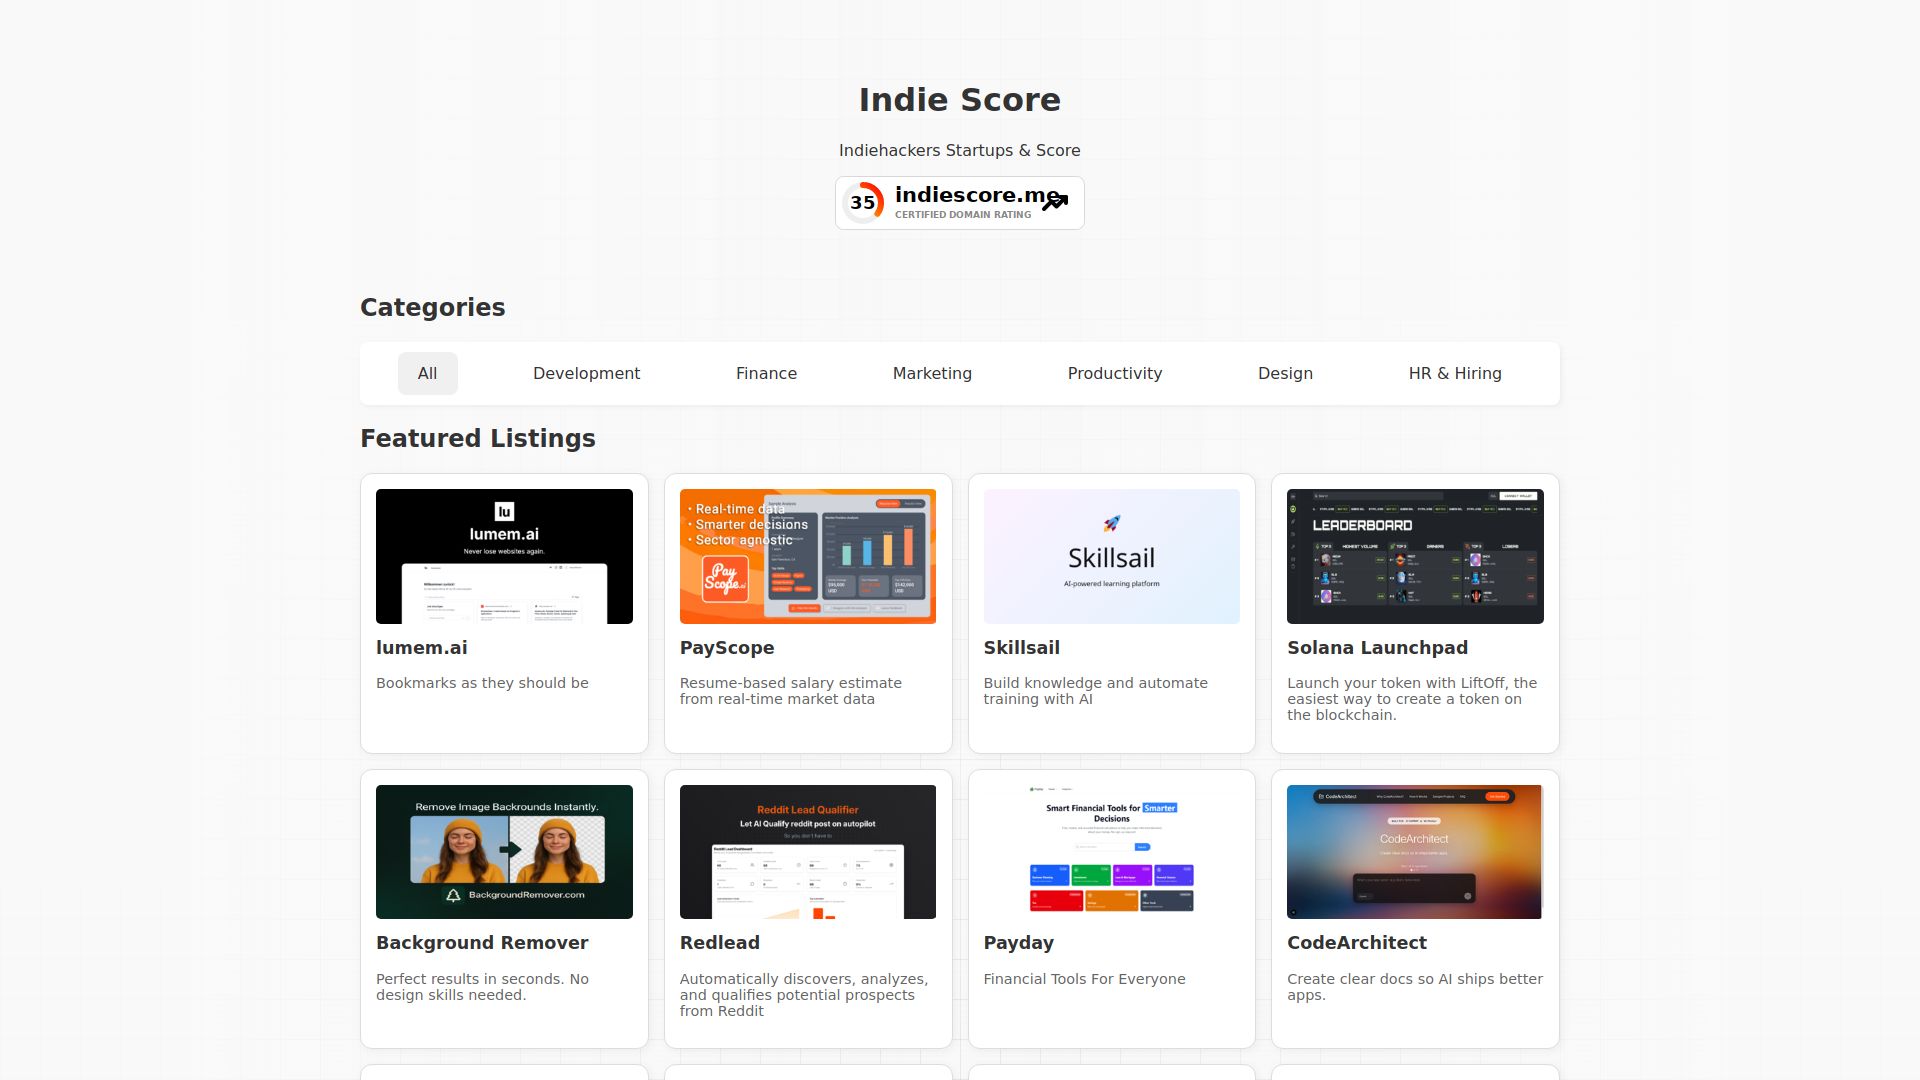Viewport: 1920px width, 1080px height.
Task: Click the PayScope logo in orange thumbnail
Action: (x=725, y=579)
